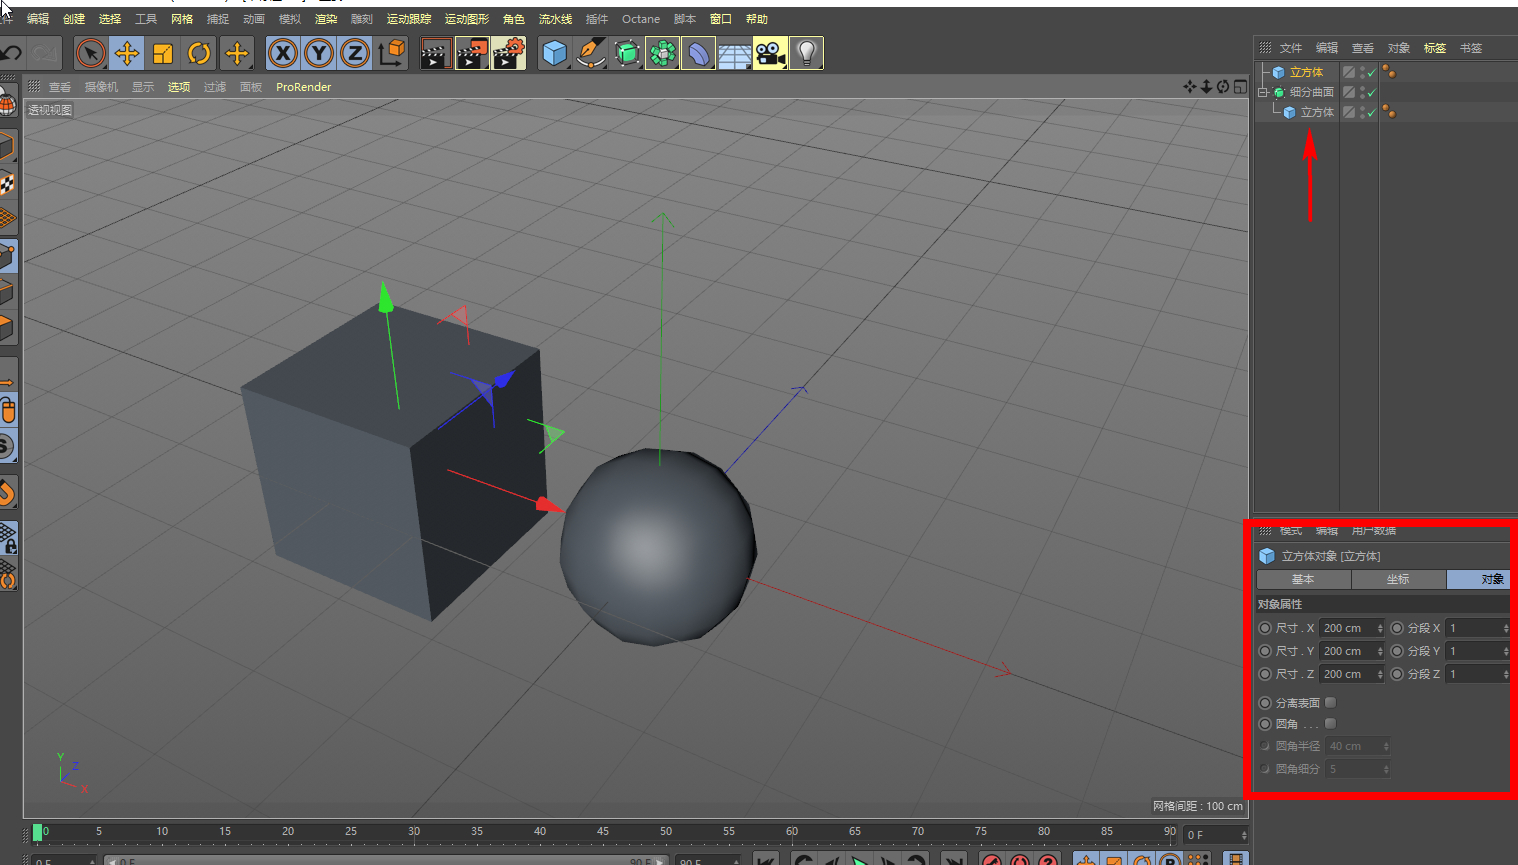The image size is (1518, 865).
Task: Select 细分曲面 object in object manager
Action: pos(1311,92)
